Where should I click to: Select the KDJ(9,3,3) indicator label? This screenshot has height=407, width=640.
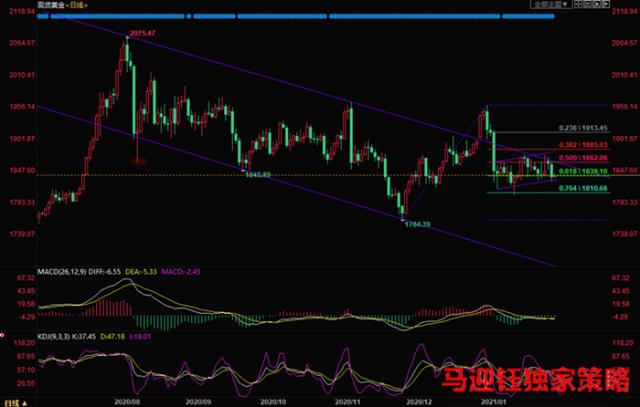[53, 337]
